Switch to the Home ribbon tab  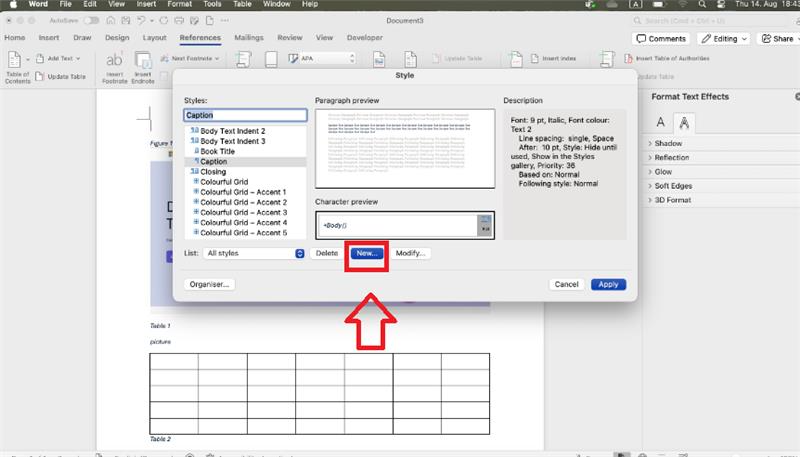pos(14,38)
